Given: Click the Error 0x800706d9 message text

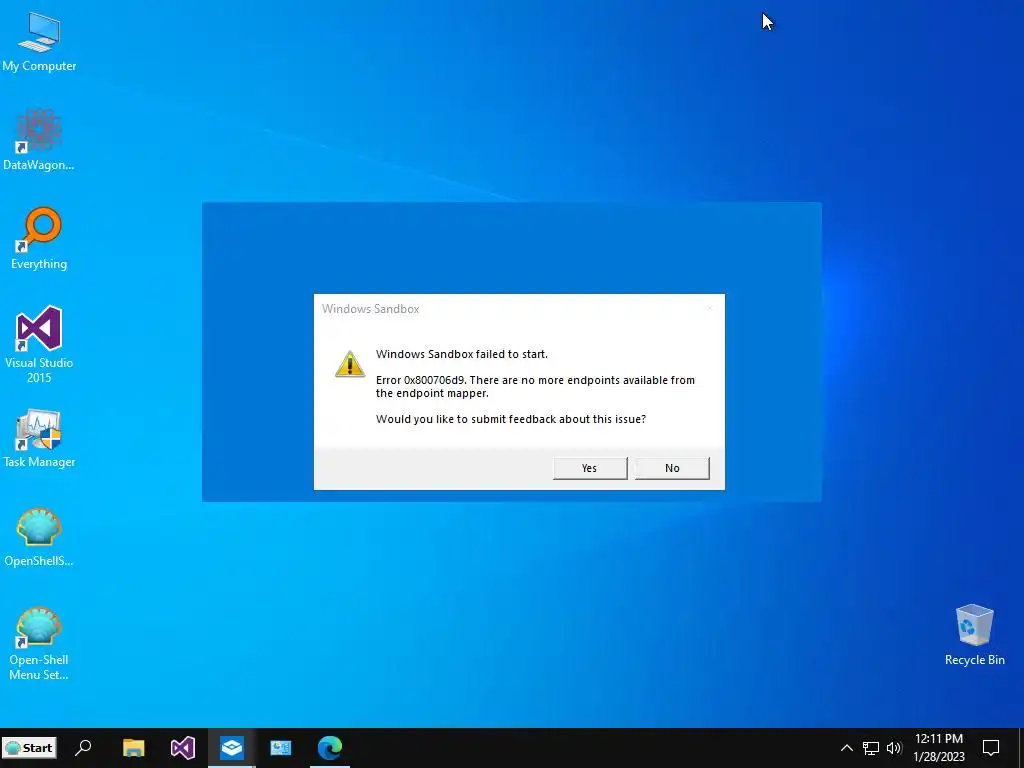Looking at the screenshot, I should coord(536,387).
